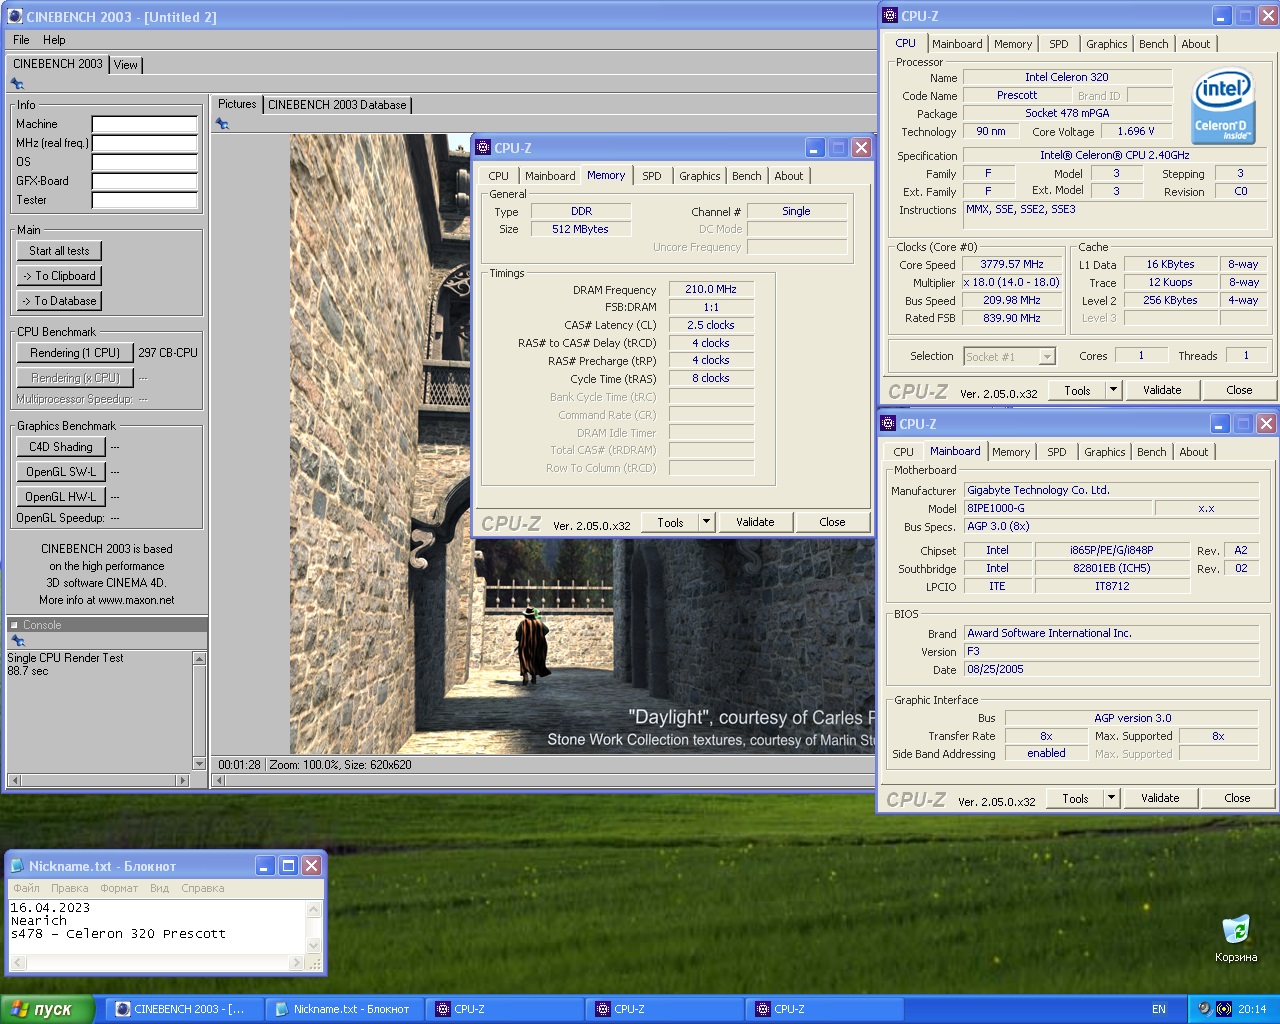Click the EN language indicator in the tray
Viewport: 1280px width, 1024px height.
(1159, 1009)
